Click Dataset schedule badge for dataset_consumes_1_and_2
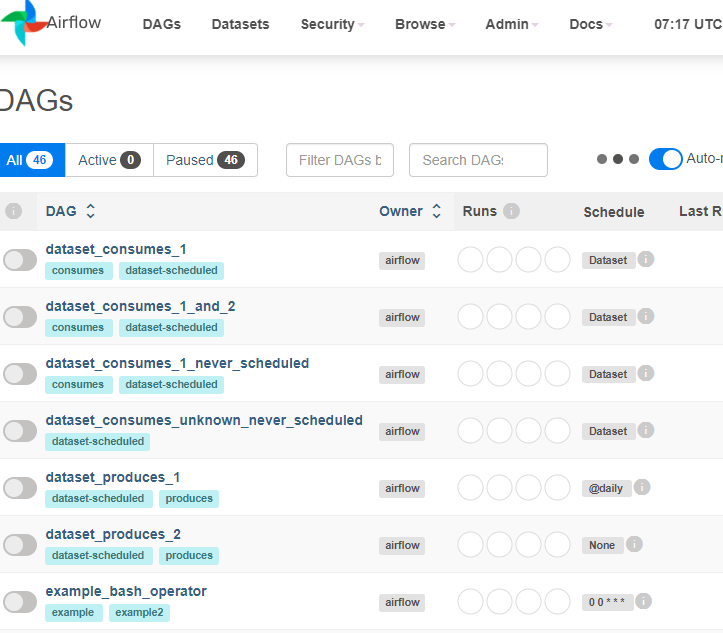Screen dimensions: 723x633 pos(608,317)
